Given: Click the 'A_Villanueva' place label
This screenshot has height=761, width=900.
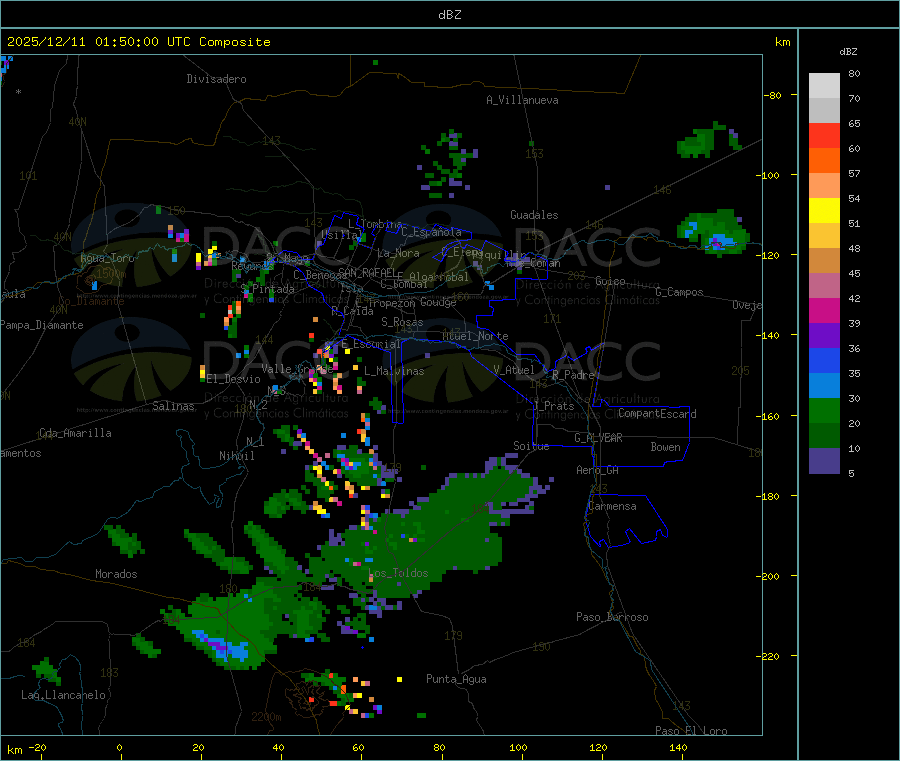Looking at the screenshot, I should (522, 100).
